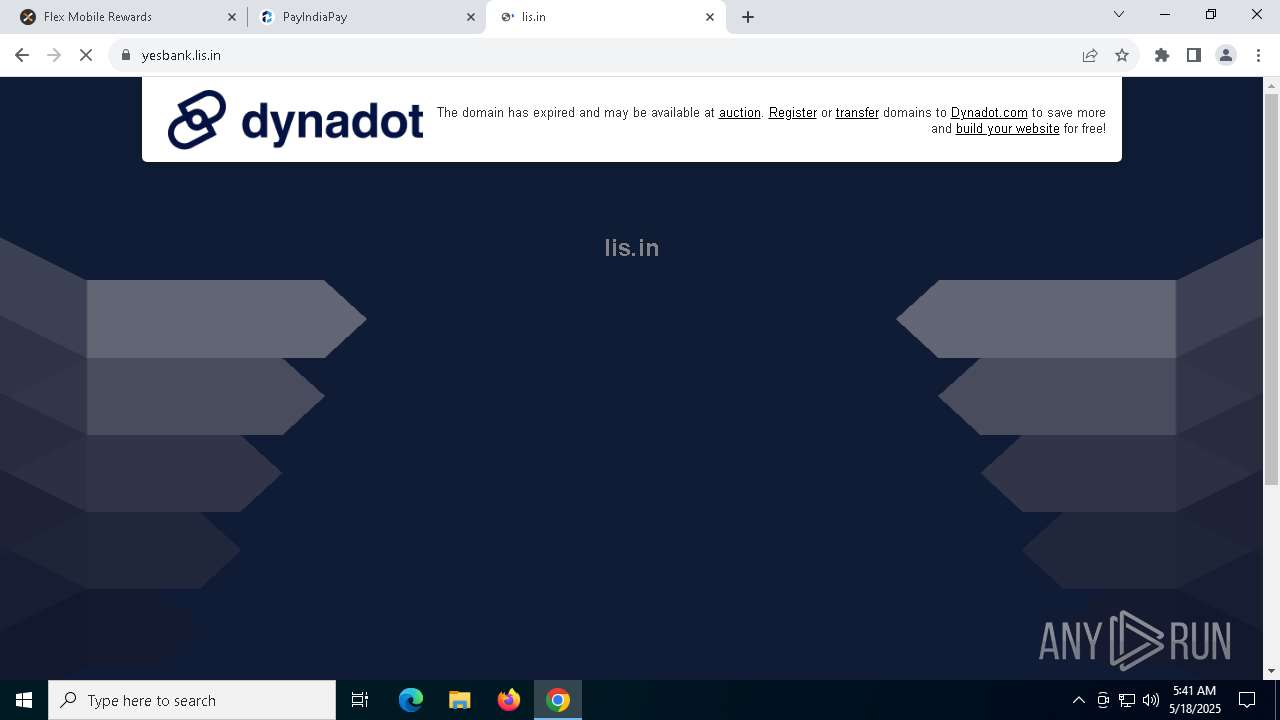The height and width of the screenshot is (720, 1280).
Task: Launch Microsoft Edge from the taskbar
Action: click(411, 700)
